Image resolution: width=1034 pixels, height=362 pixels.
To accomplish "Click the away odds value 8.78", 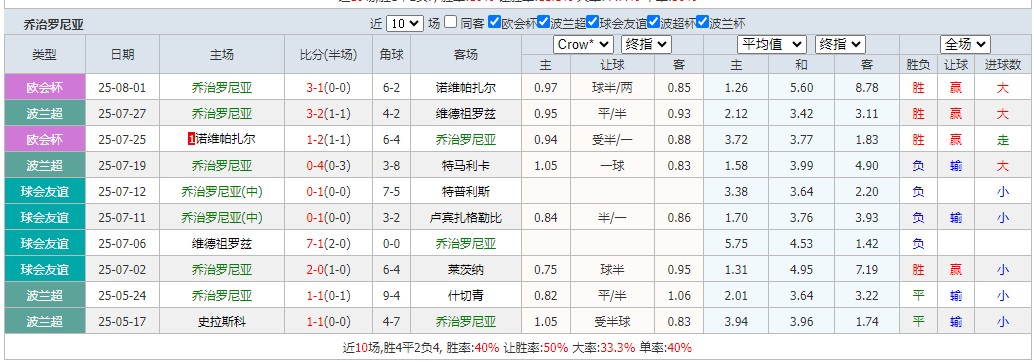I will 867,88.
